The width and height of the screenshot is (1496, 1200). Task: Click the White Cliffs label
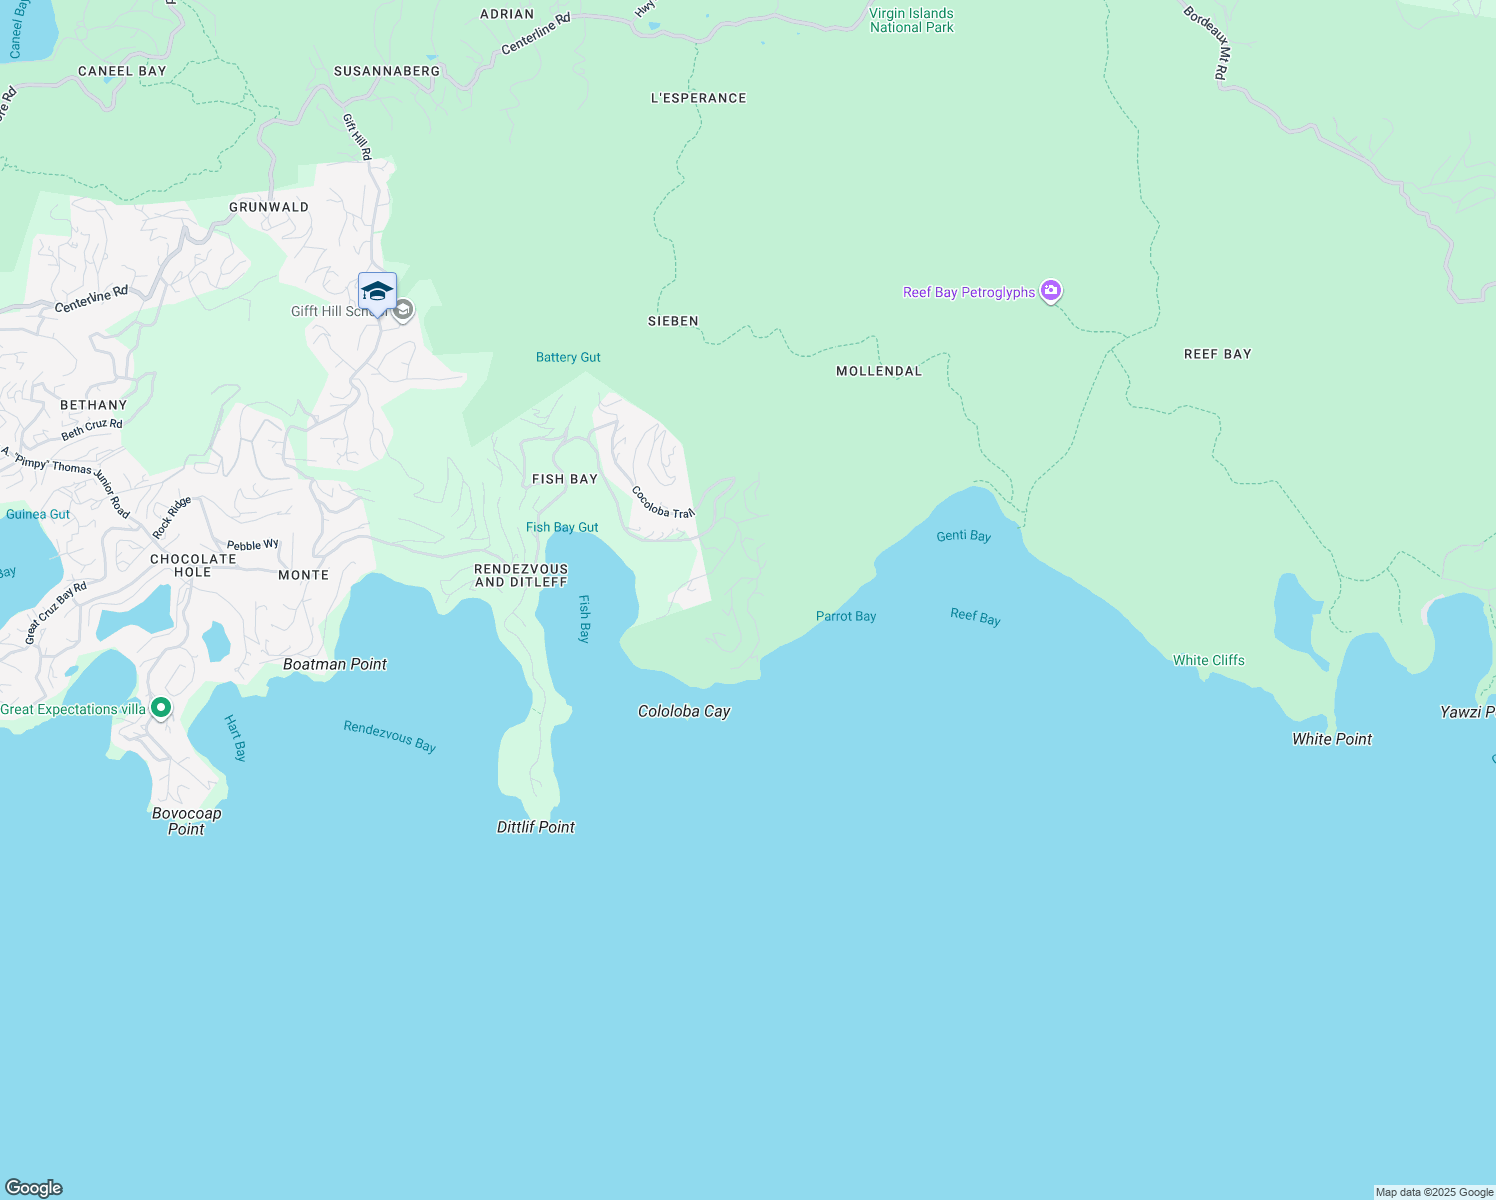tap(1209, 660)
